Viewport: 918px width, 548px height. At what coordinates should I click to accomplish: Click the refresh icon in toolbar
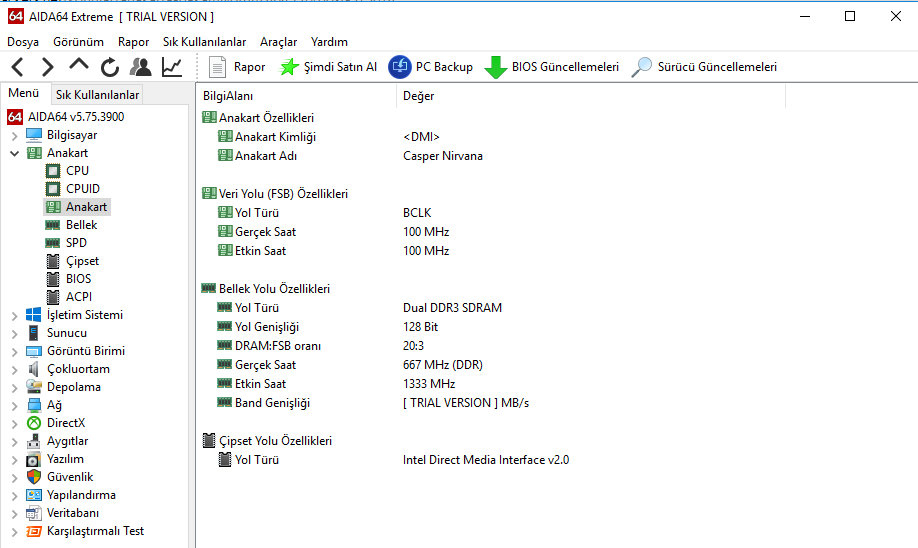pos(109,67)
